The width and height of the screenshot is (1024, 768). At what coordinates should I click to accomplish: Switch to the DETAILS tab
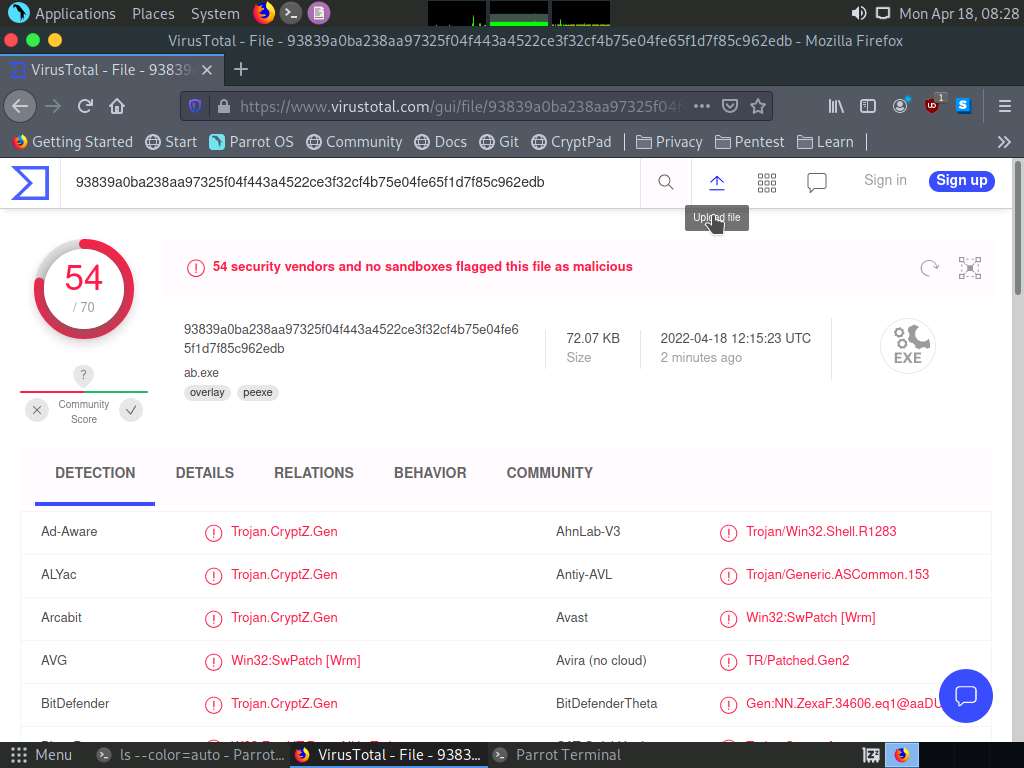(205, 473)
